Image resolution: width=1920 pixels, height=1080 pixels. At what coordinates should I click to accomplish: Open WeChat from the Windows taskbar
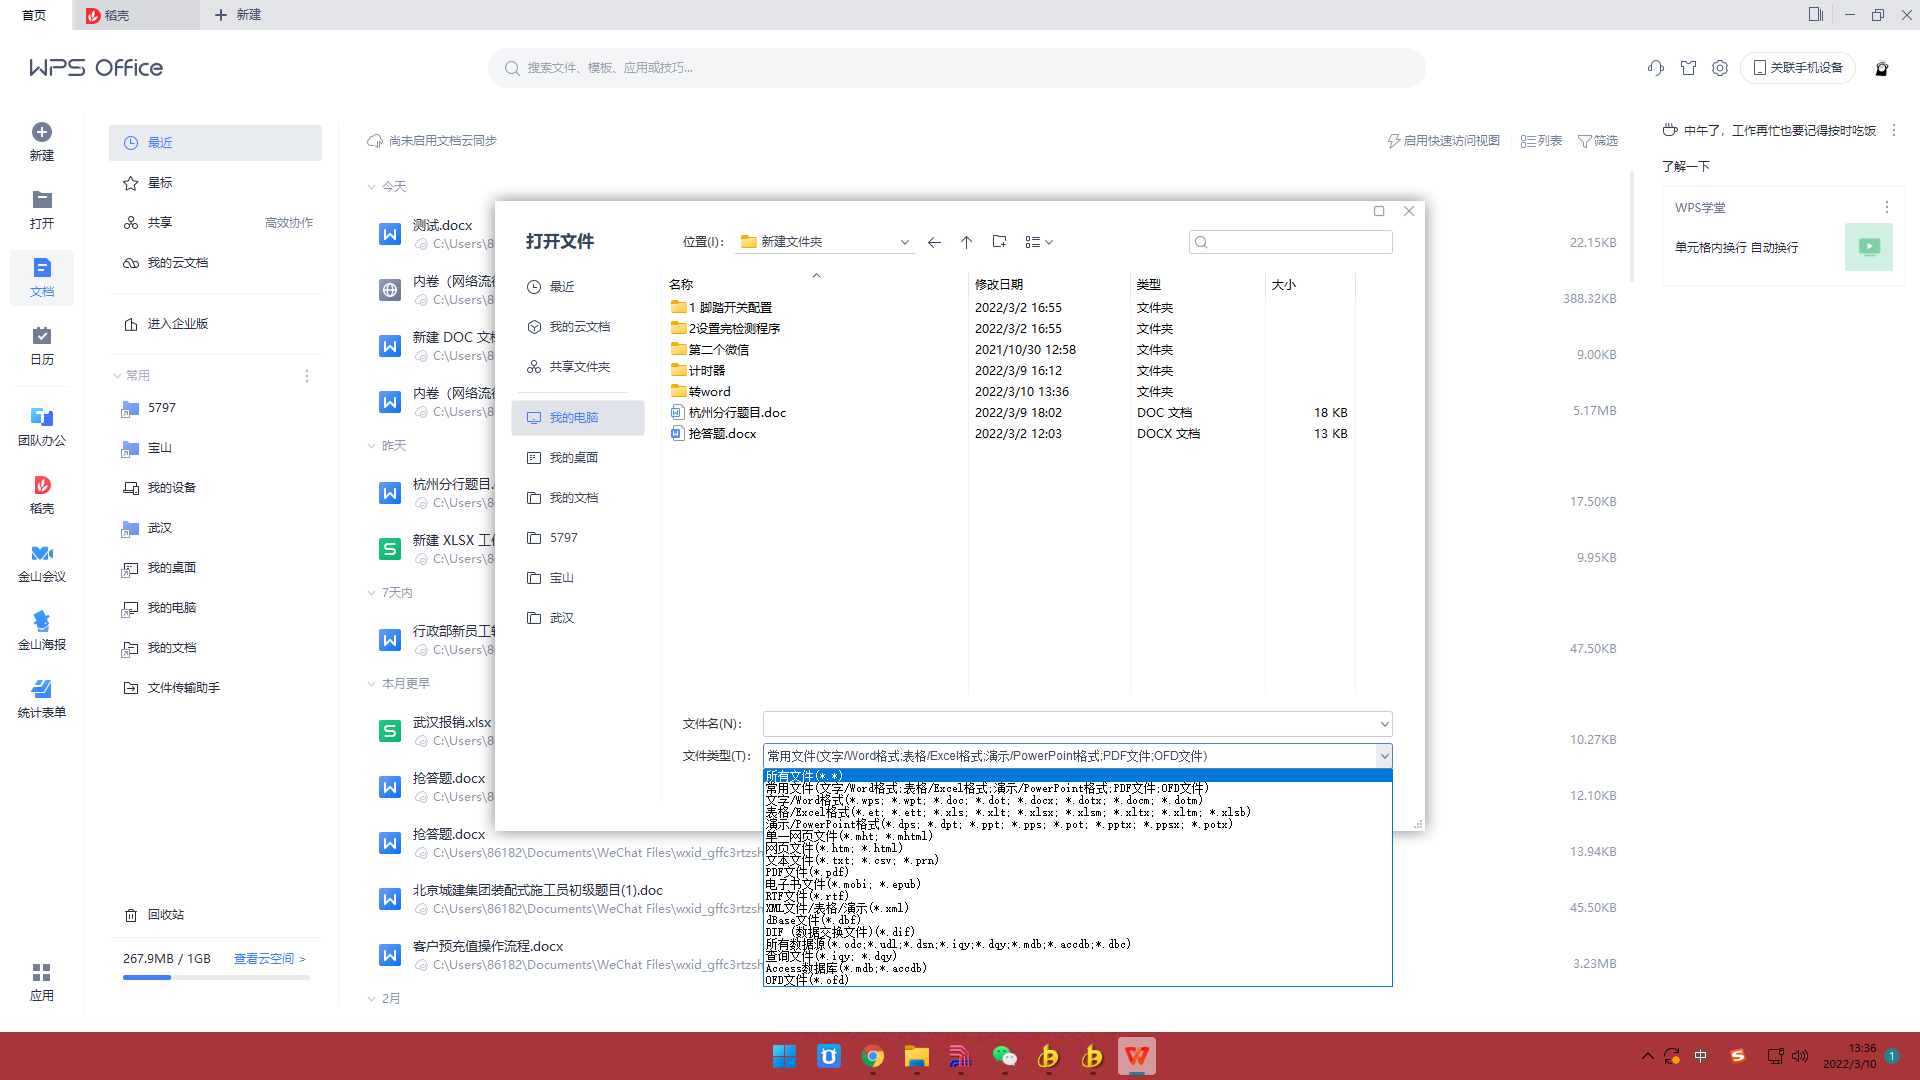1004,1056
